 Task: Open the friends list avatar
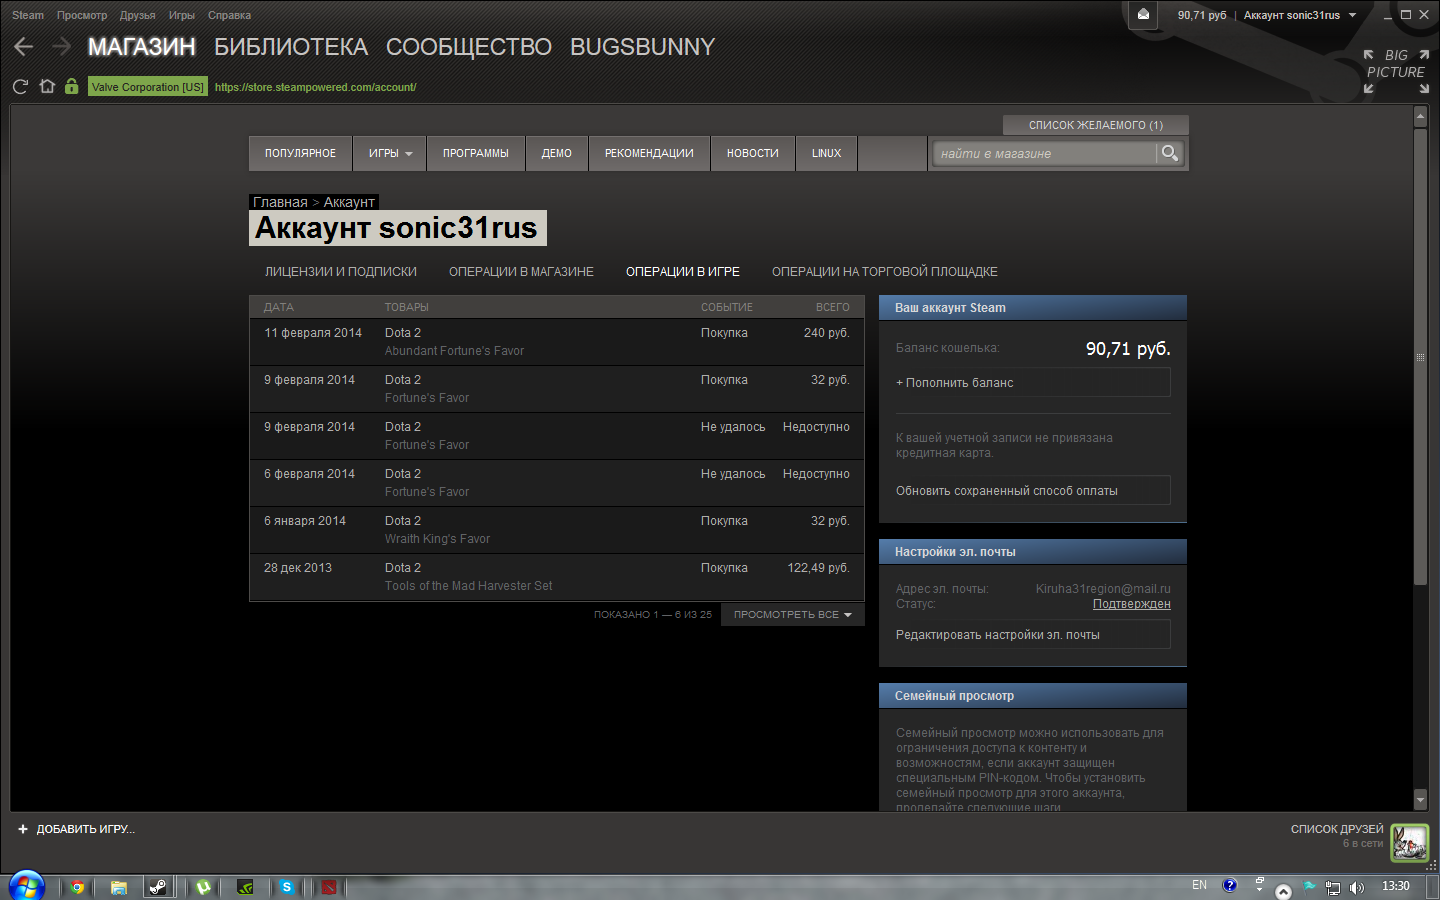pyautogui.click(x=1410, y=843)
